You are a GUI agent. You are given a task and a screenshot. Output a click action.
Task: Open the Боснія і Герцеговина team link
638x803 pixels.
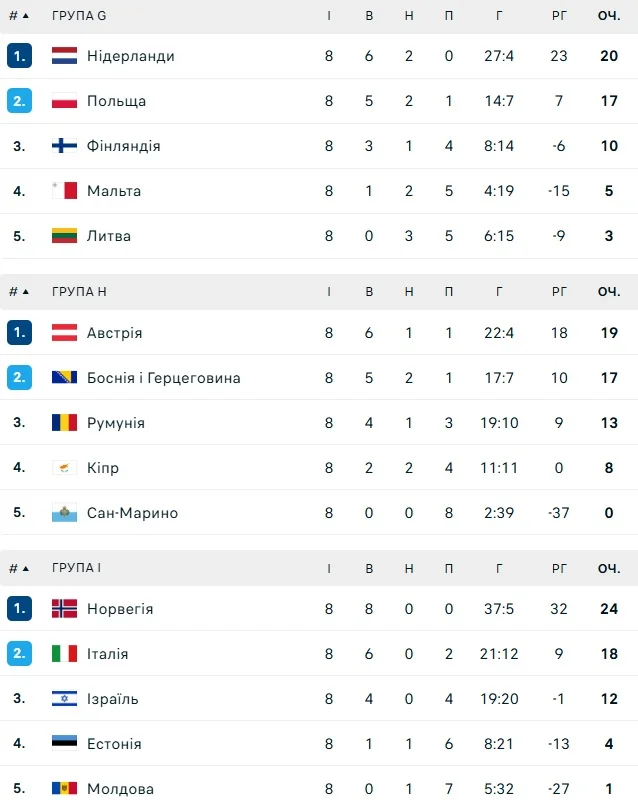click(163, 378)
